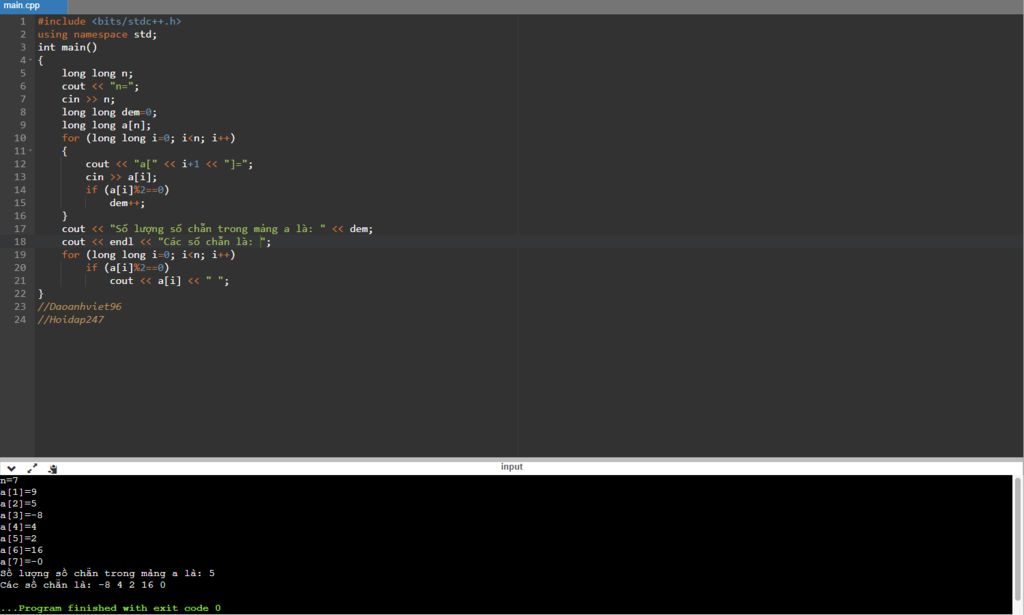This screenshot has height=615, width=1024.
Task: Collapse the for-loop fold at line 11
Action: point(30,151)
